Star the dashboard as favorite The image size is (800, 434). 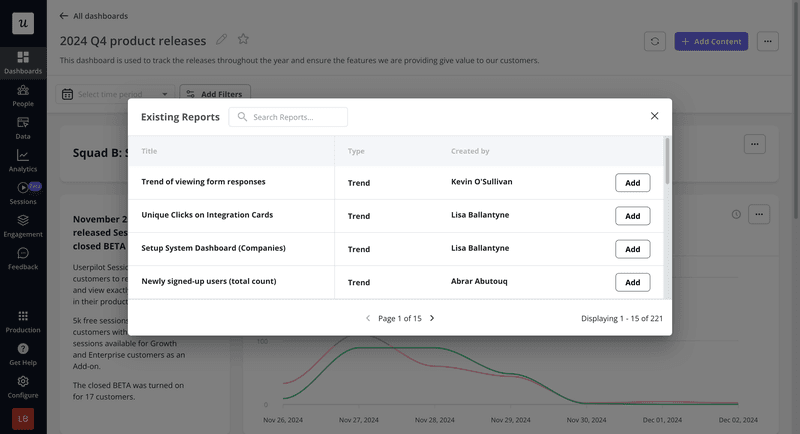tap(243, 40)
